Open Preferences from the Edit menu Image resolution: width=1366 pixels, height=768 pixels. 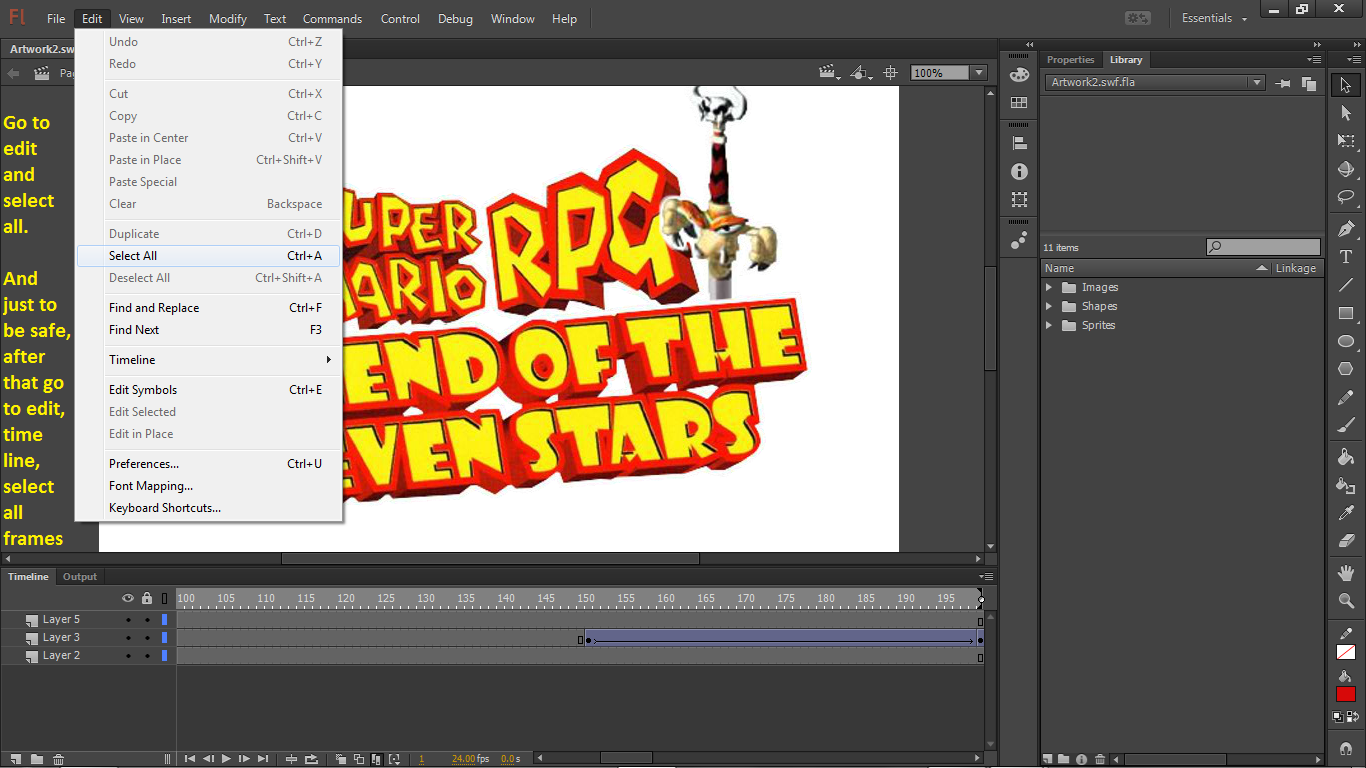click(209, 464)
